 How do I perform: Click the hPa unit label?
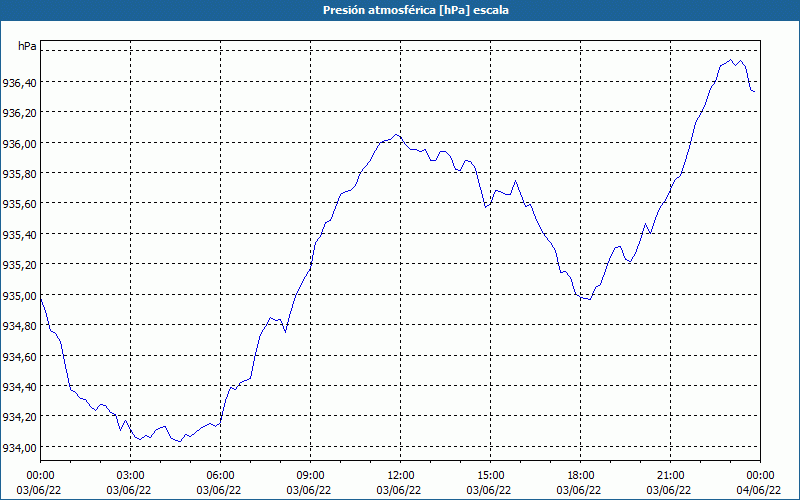click(28, 46)
